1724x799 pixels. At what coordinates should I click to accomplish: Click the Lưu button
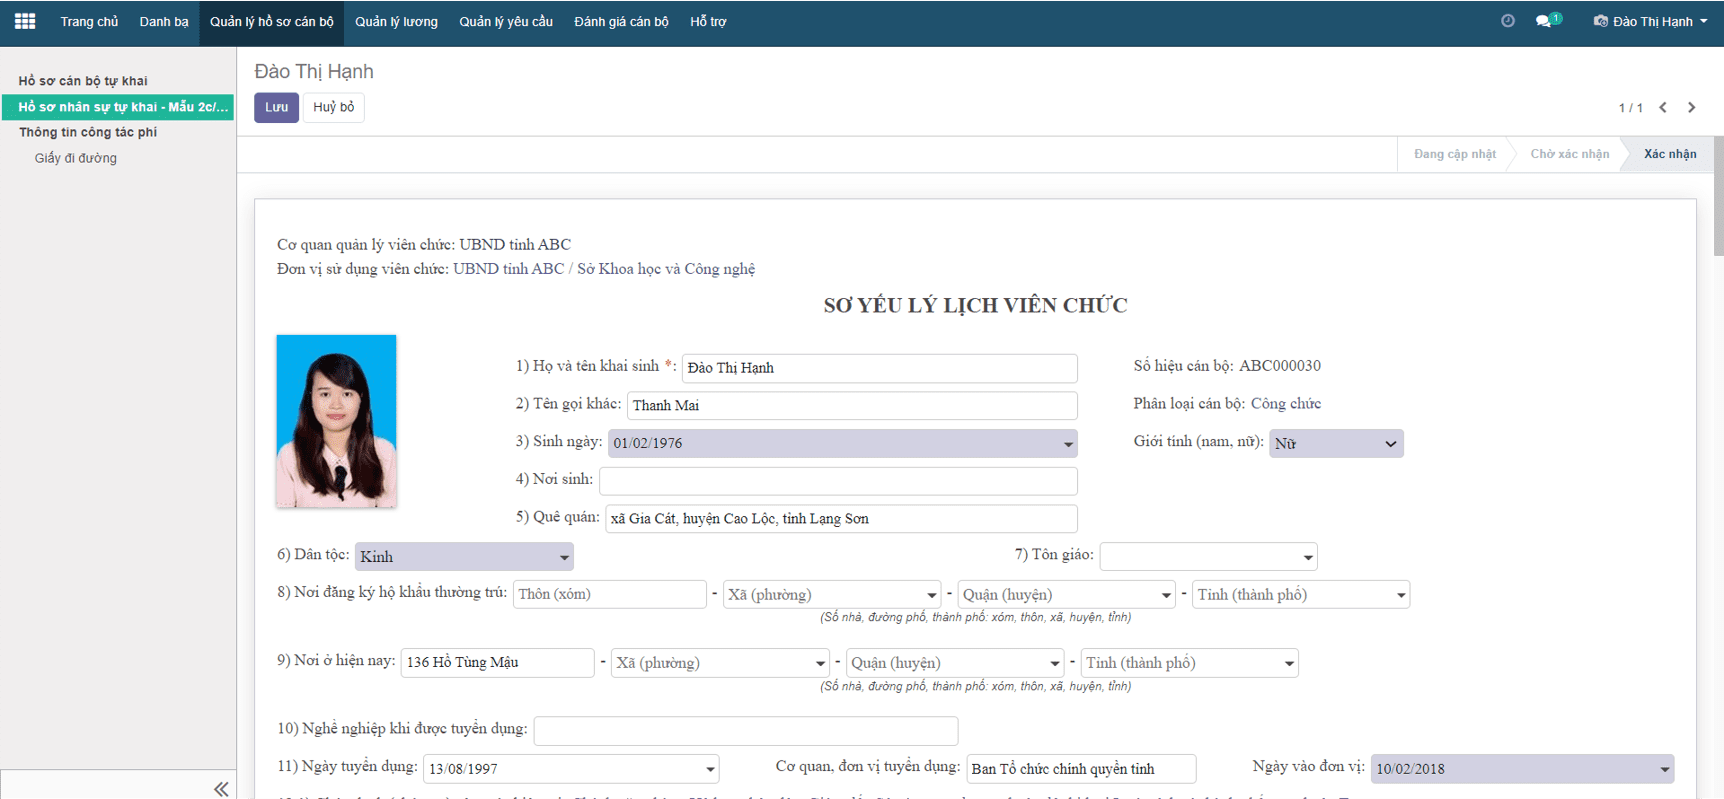click(x=276, y=107)
